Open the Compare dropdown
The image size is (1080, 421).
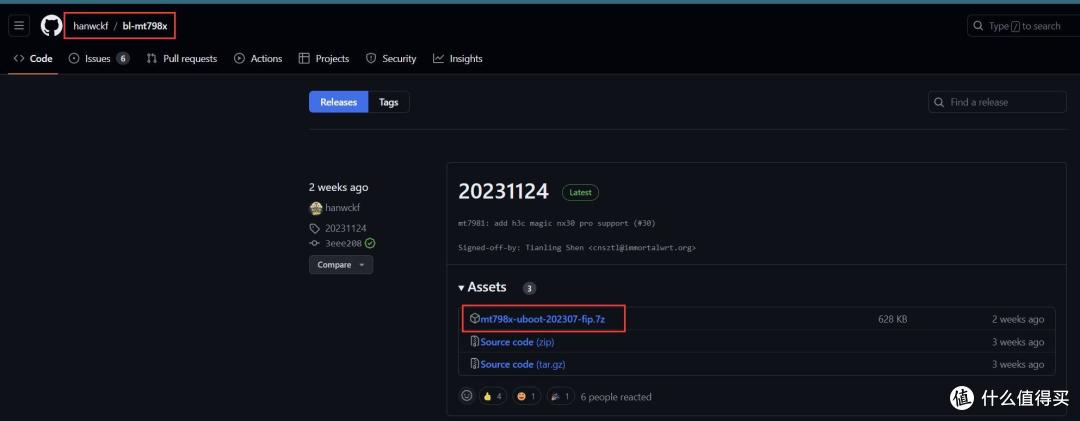[340, 265]
